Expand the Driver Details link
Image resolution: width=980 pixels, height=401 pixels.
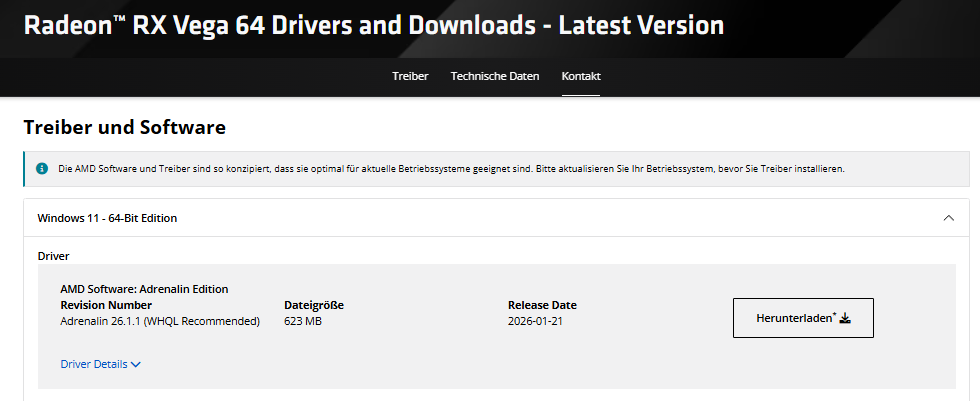pos(101,364)
